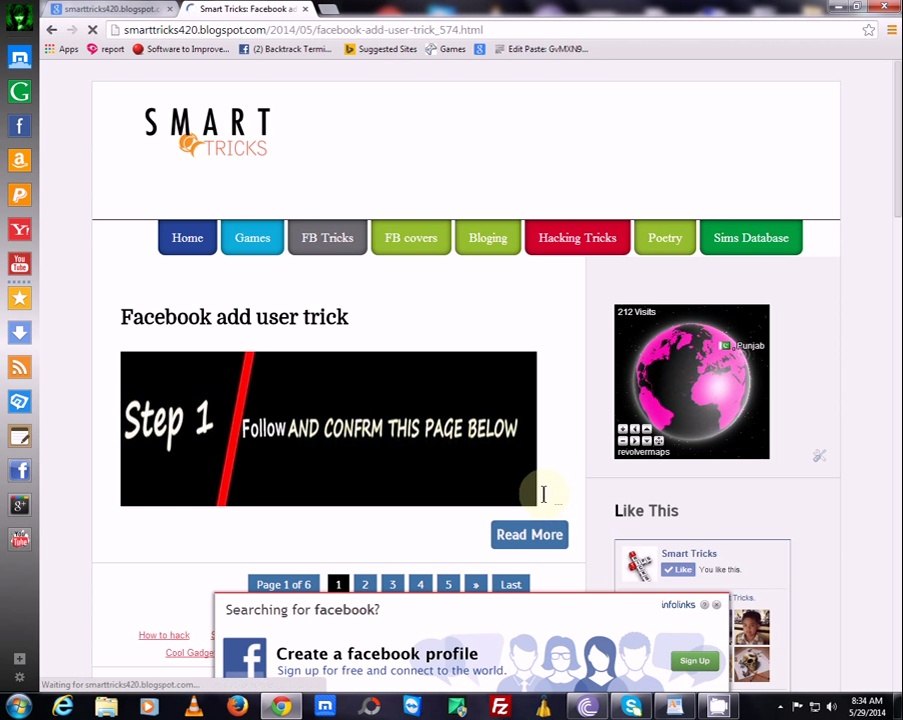The image size is (903, 720).
Task: Open the Games menu item
Action: coord(252,237)
